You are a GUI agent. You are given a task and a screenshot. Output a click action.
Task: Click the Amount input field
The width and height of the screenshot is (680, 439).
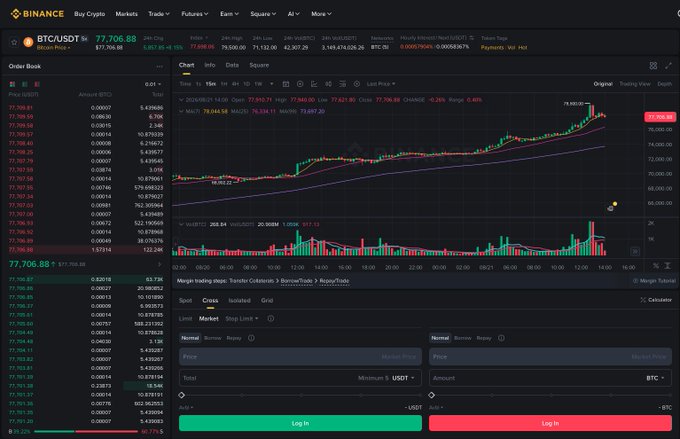pos(550,378)
